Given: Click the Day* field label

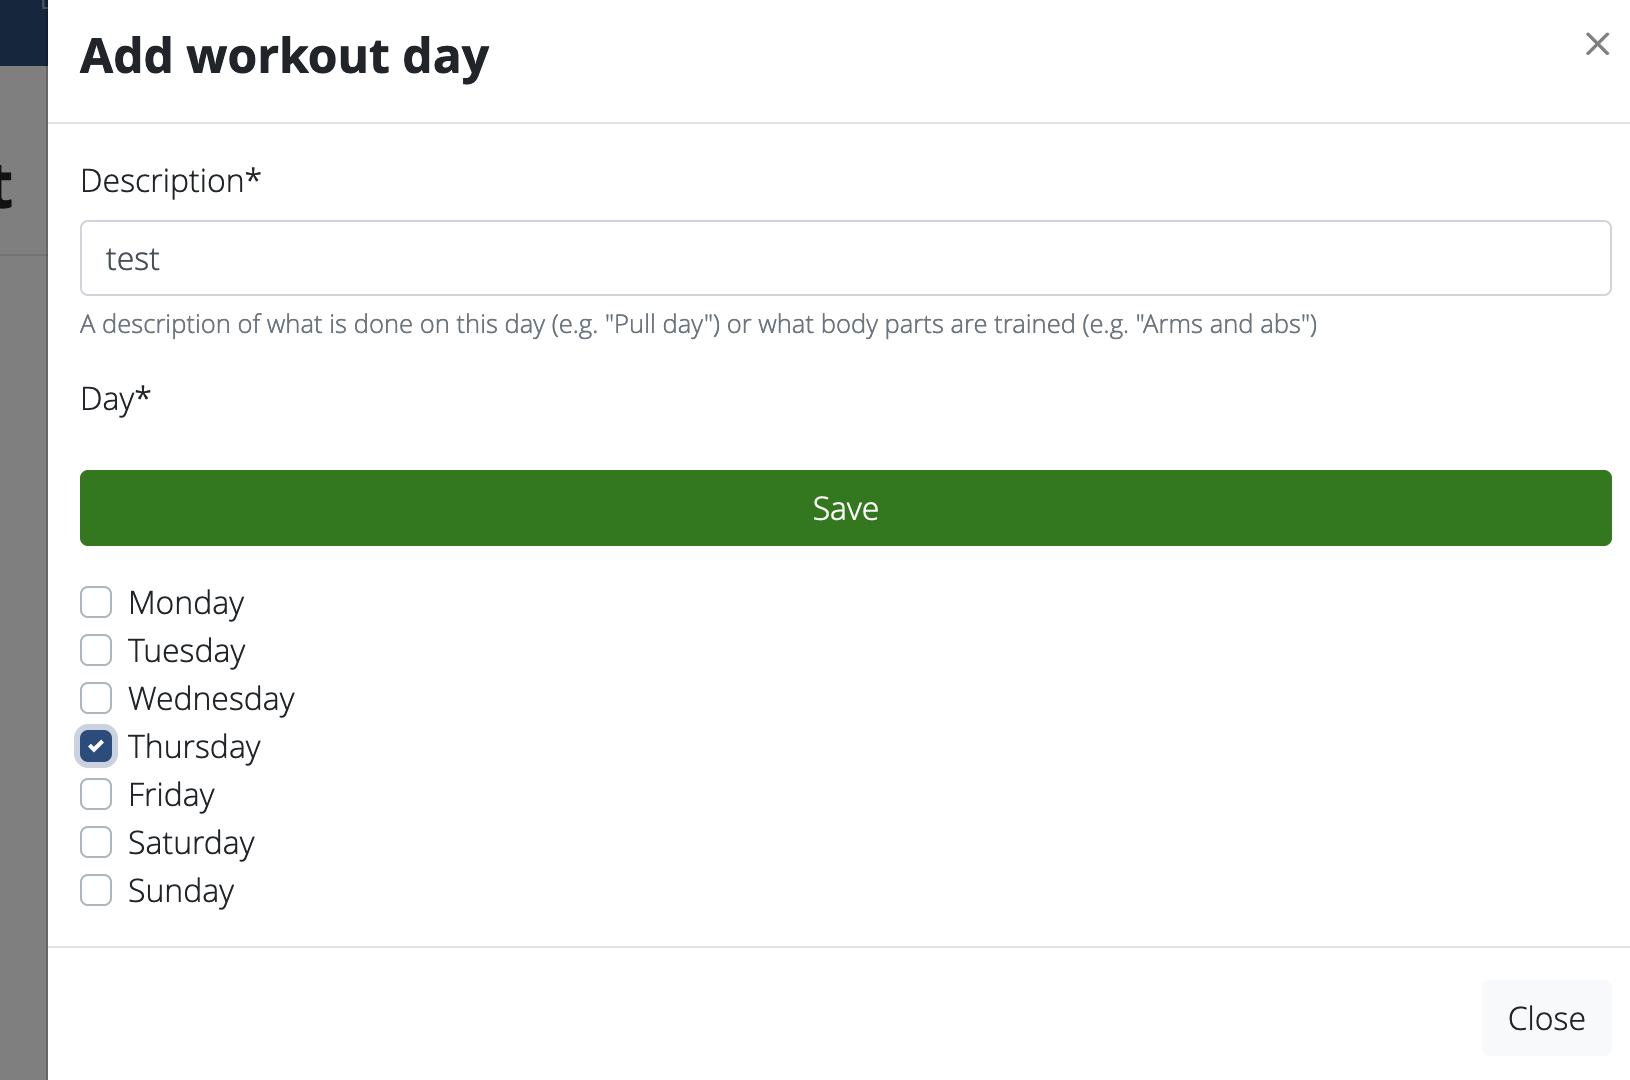Looking at the screenshot, I should 113,398.
